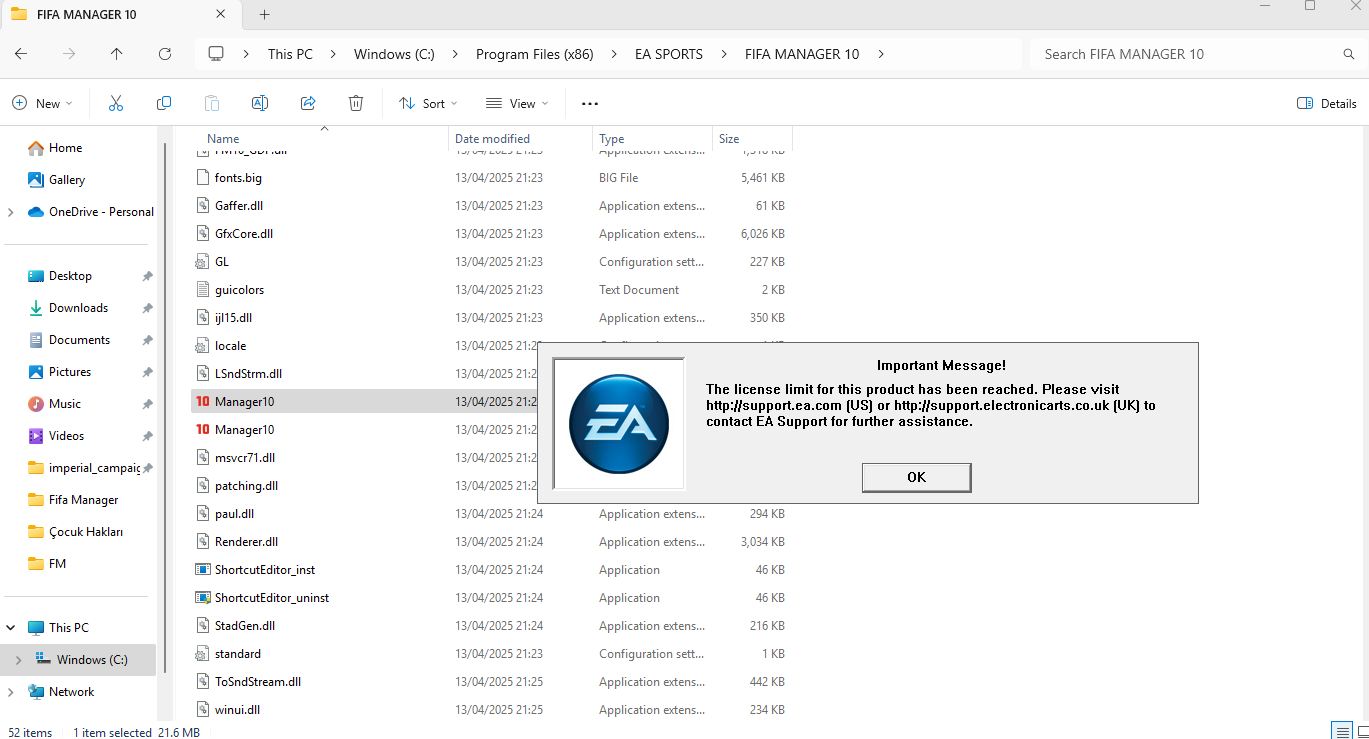1369x739 pixels.
Task: Go back with the back arrow
Action: [21, 54]
